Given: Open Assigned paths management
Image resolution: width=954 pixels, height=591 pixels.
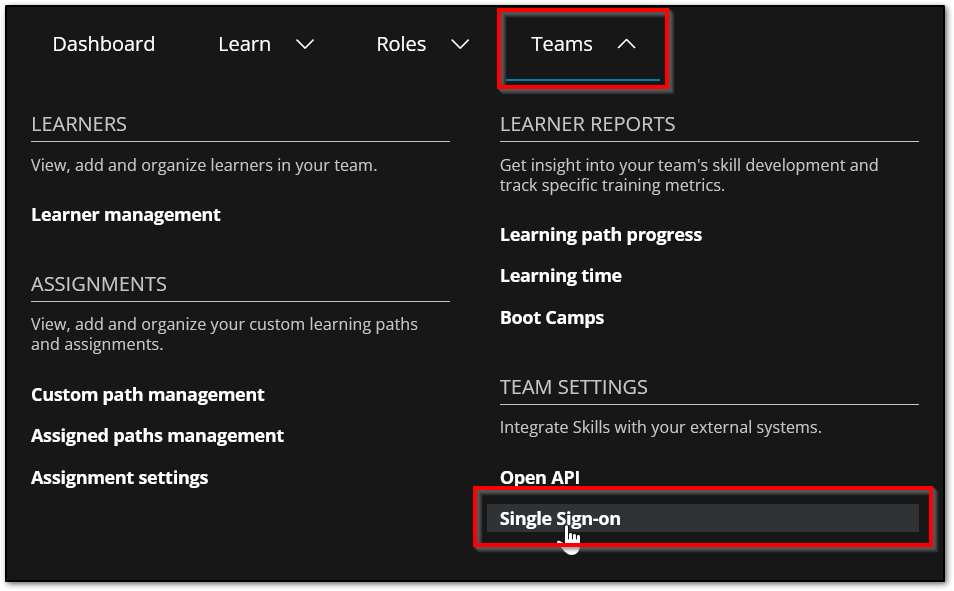Looking at the screenshot, I should [157, 435].
